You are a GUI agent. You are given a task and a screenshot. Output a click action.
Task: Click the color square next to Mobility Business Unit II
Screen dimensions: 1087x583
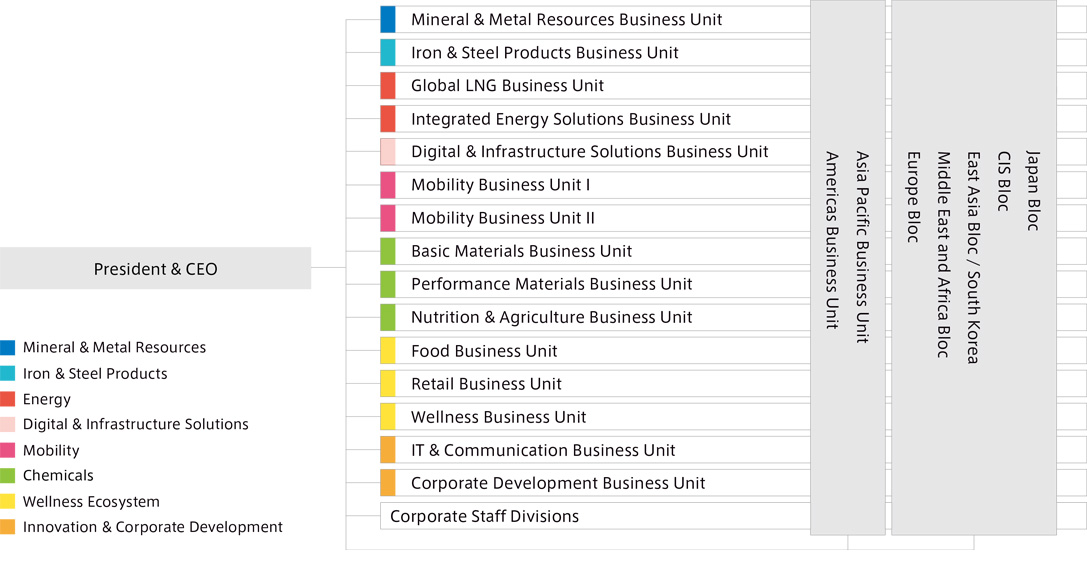pos(389,217)
